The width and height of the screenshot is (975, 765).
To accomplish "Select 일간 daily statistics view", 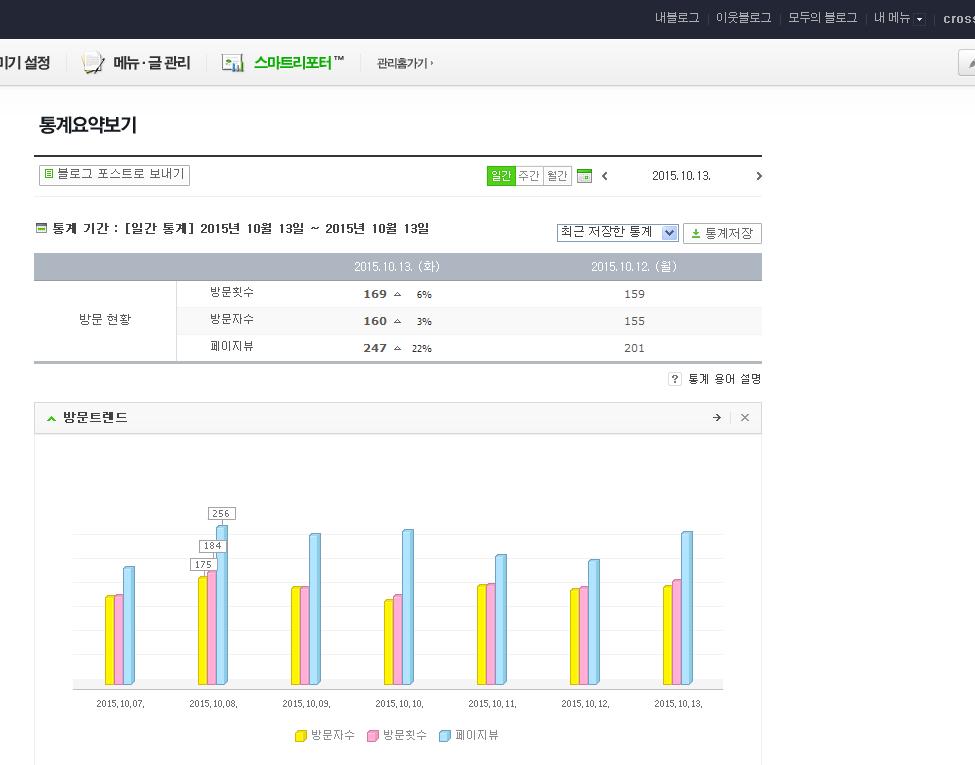I will [500, 176].
